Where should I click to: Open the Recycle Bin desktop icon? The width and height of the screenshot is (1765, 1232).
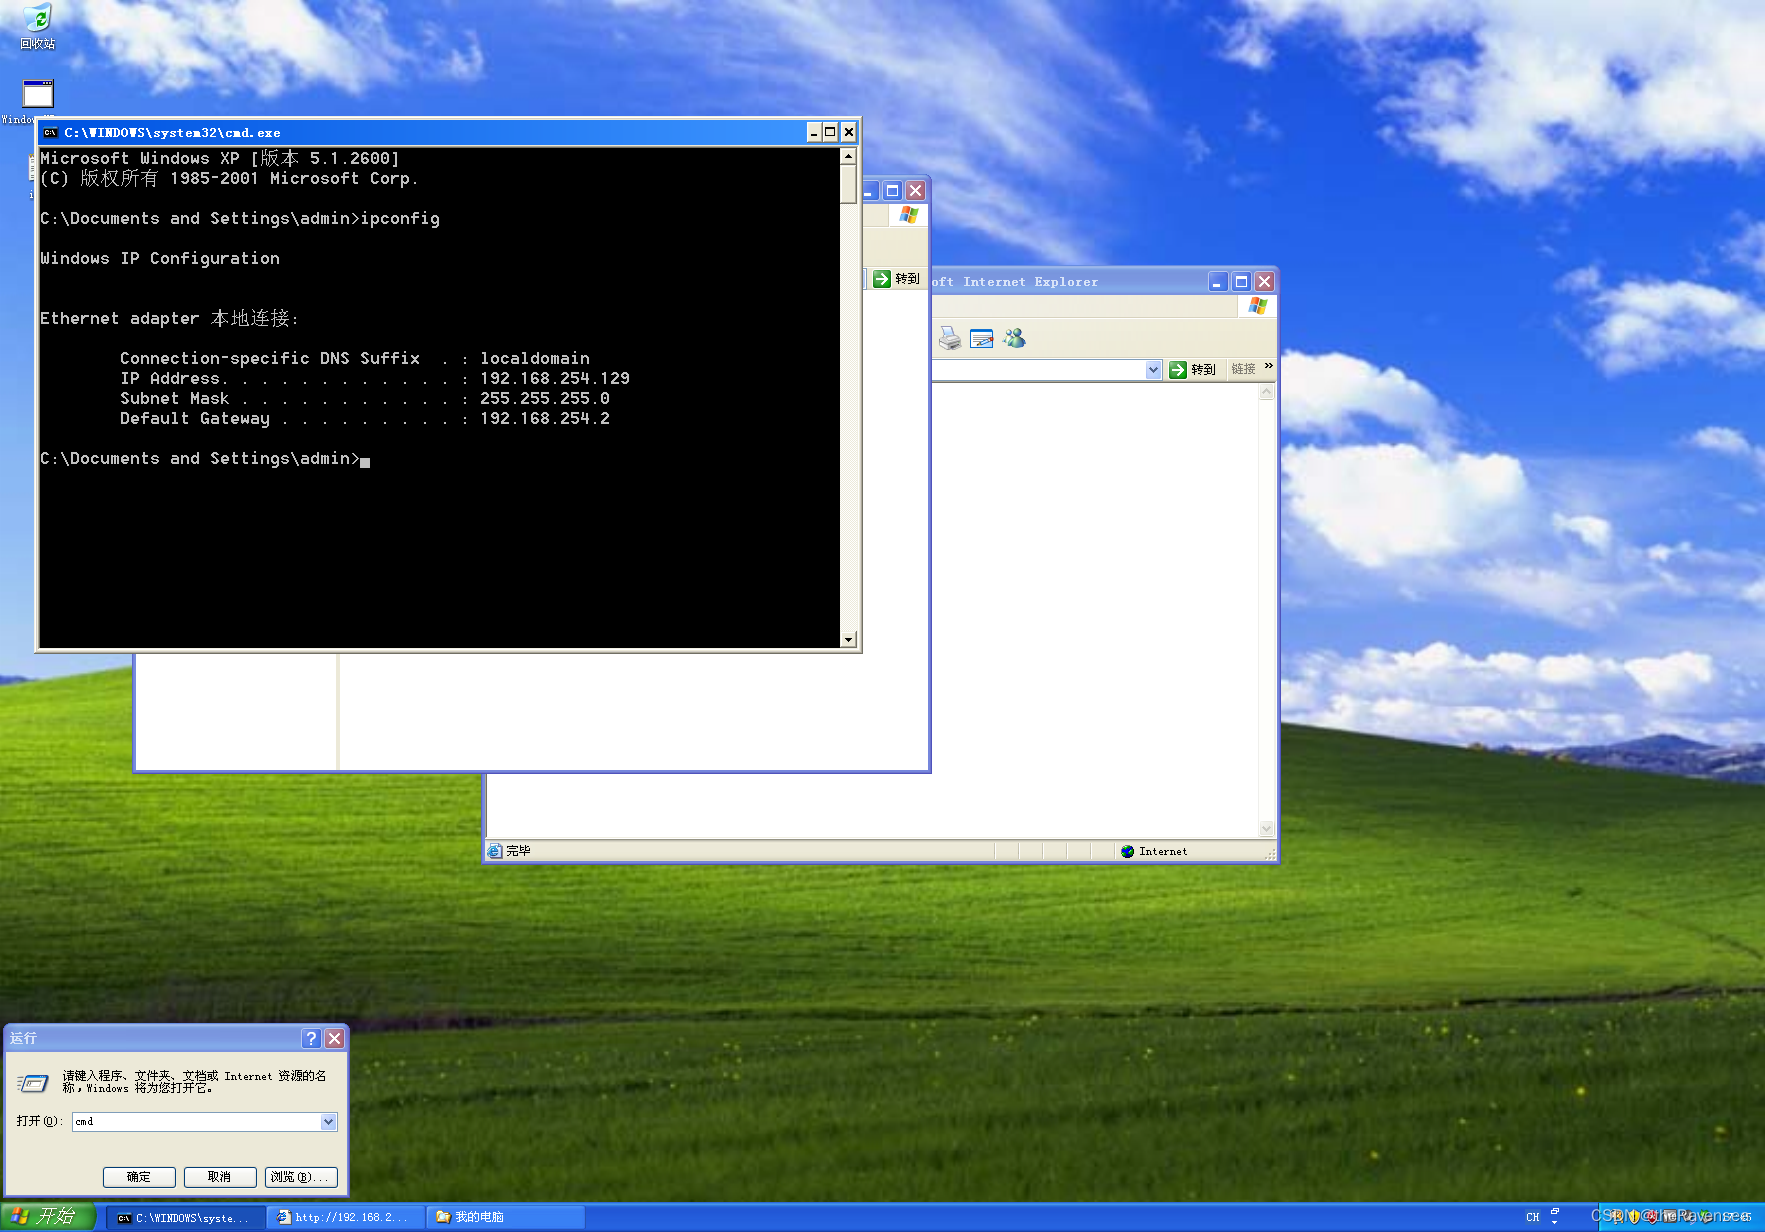coord(37,26)
